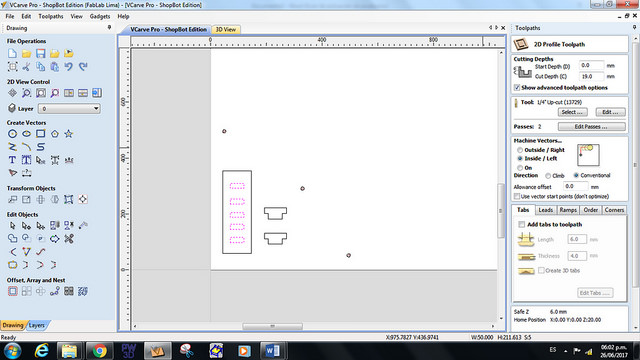Screen dimensions: 640x360
Task: Select the Draw Polygon tool
Action: (55, 134)
